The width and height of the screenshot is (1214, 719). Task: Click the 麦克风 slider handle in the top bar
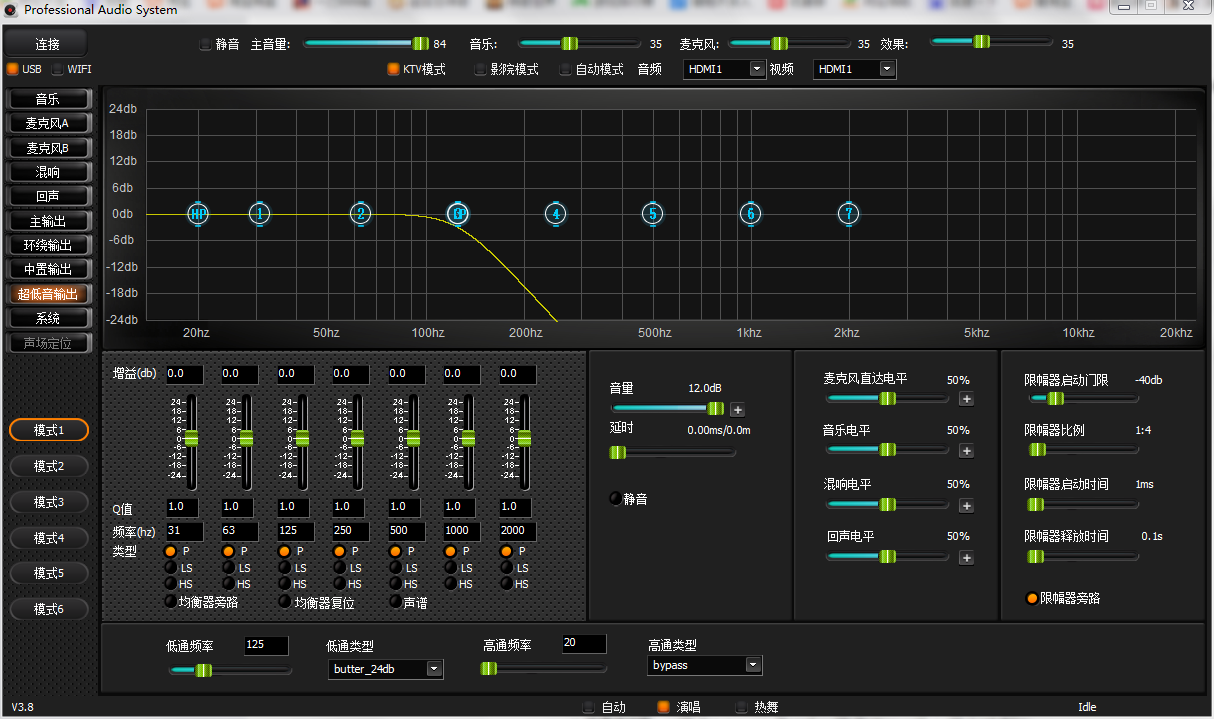[x=780, y=43]
